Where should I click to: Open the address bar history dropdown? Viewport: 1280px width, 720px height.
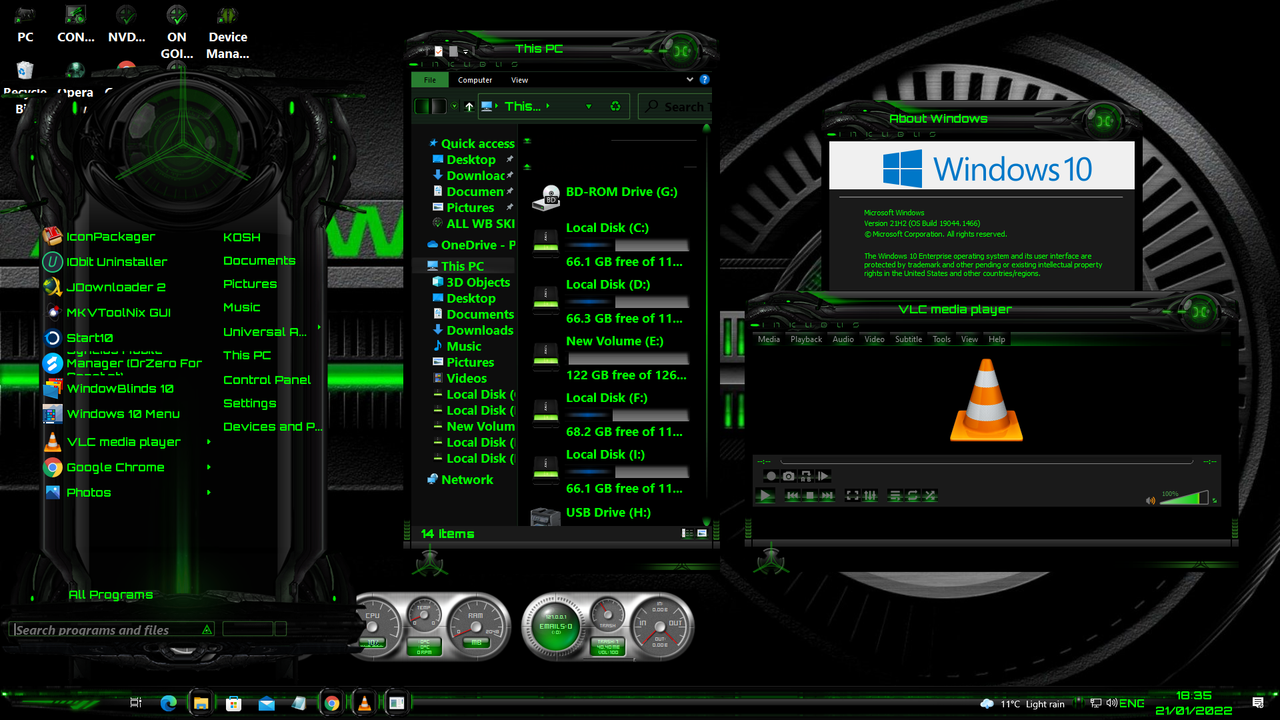[x=589, y=106]
